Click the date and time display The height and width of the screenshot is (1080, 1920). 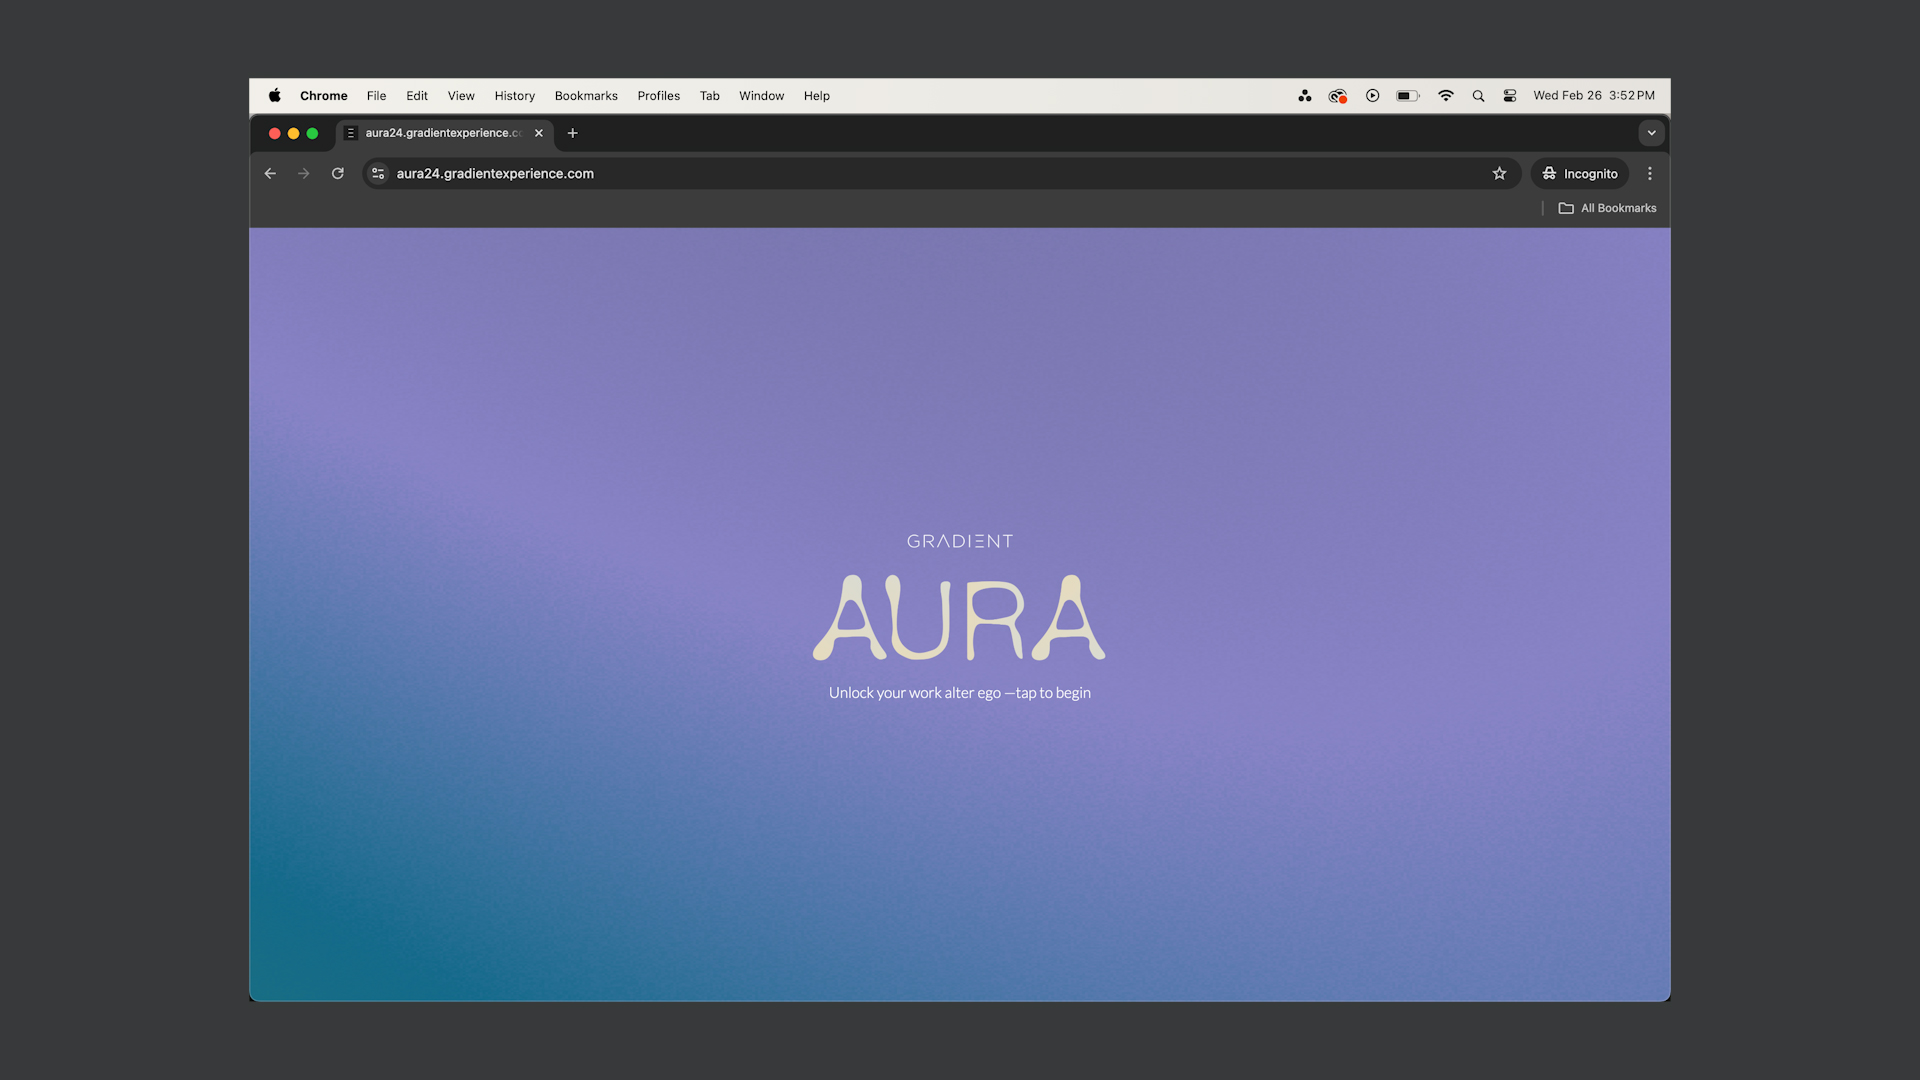pyautogui.click(x=1594, y=96)
